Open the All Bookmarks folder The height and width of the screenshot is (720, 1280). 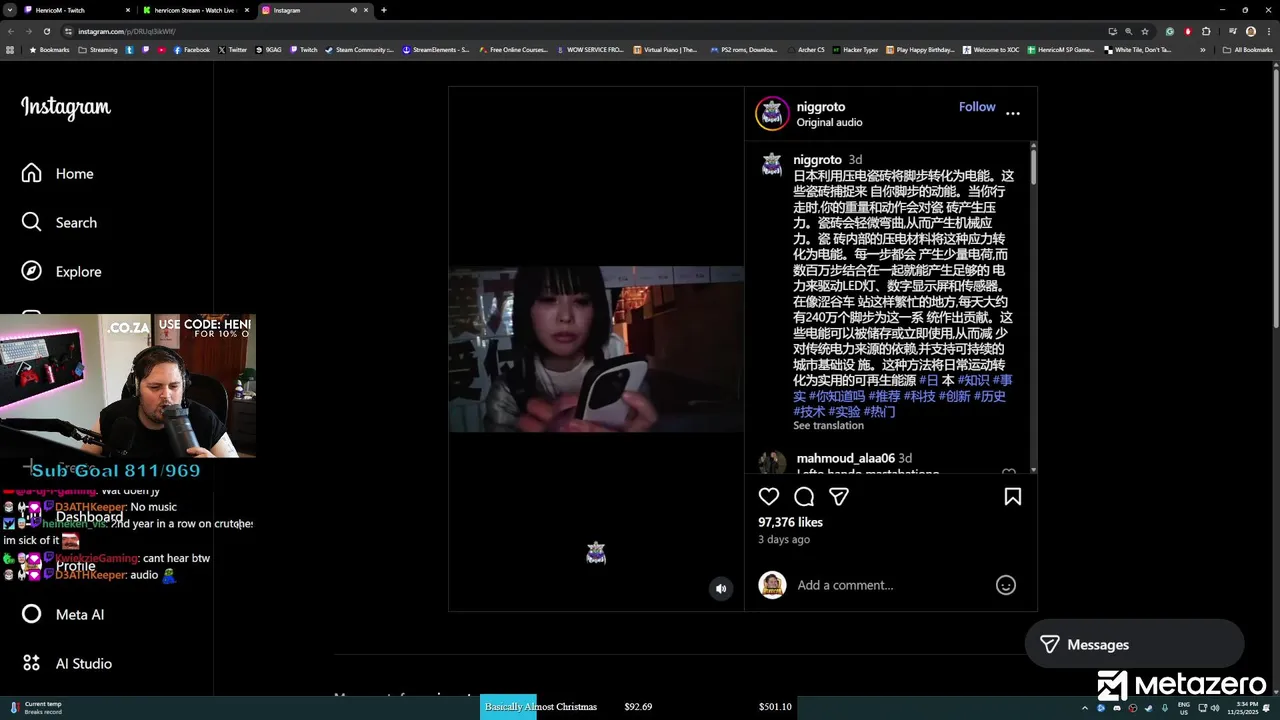[x=1248, y=49]
